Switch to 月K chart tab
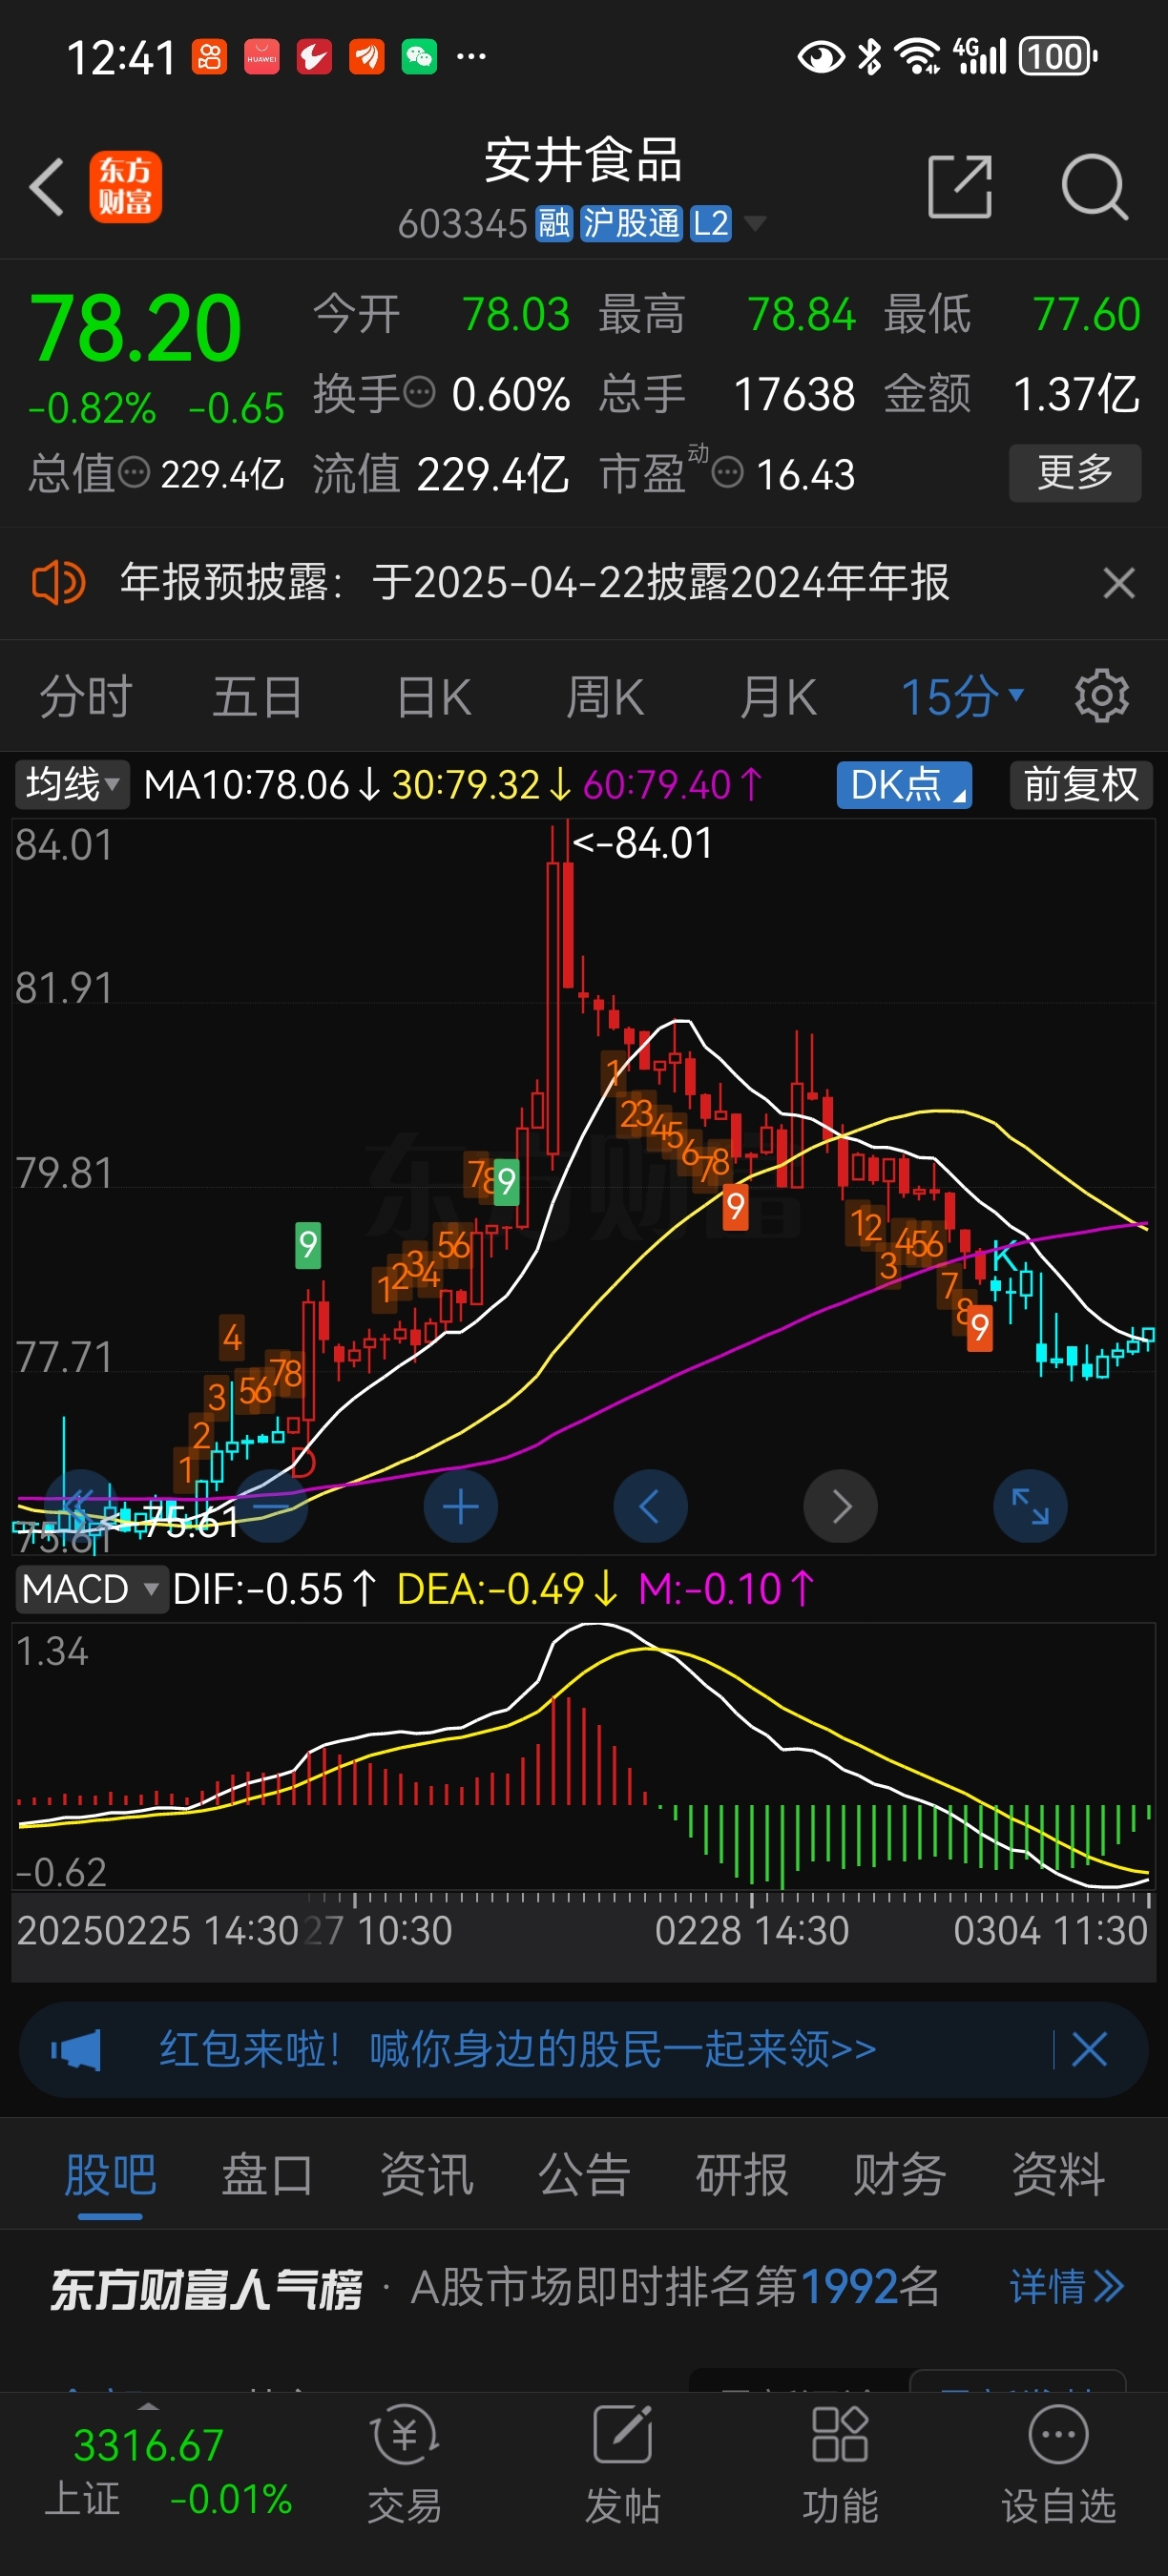The height and width of the screenshot is (2576, 1168). [778, 696]
